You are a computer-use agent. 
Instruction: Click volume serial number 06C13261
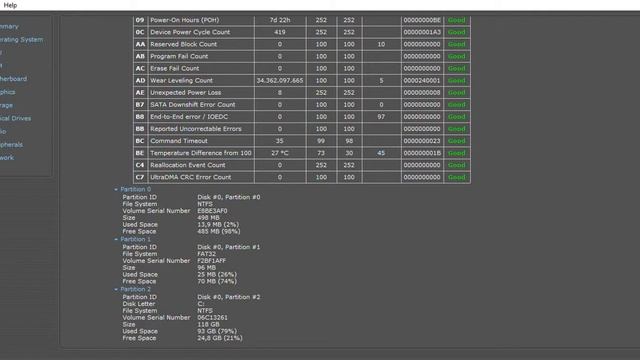coord(212,318)
